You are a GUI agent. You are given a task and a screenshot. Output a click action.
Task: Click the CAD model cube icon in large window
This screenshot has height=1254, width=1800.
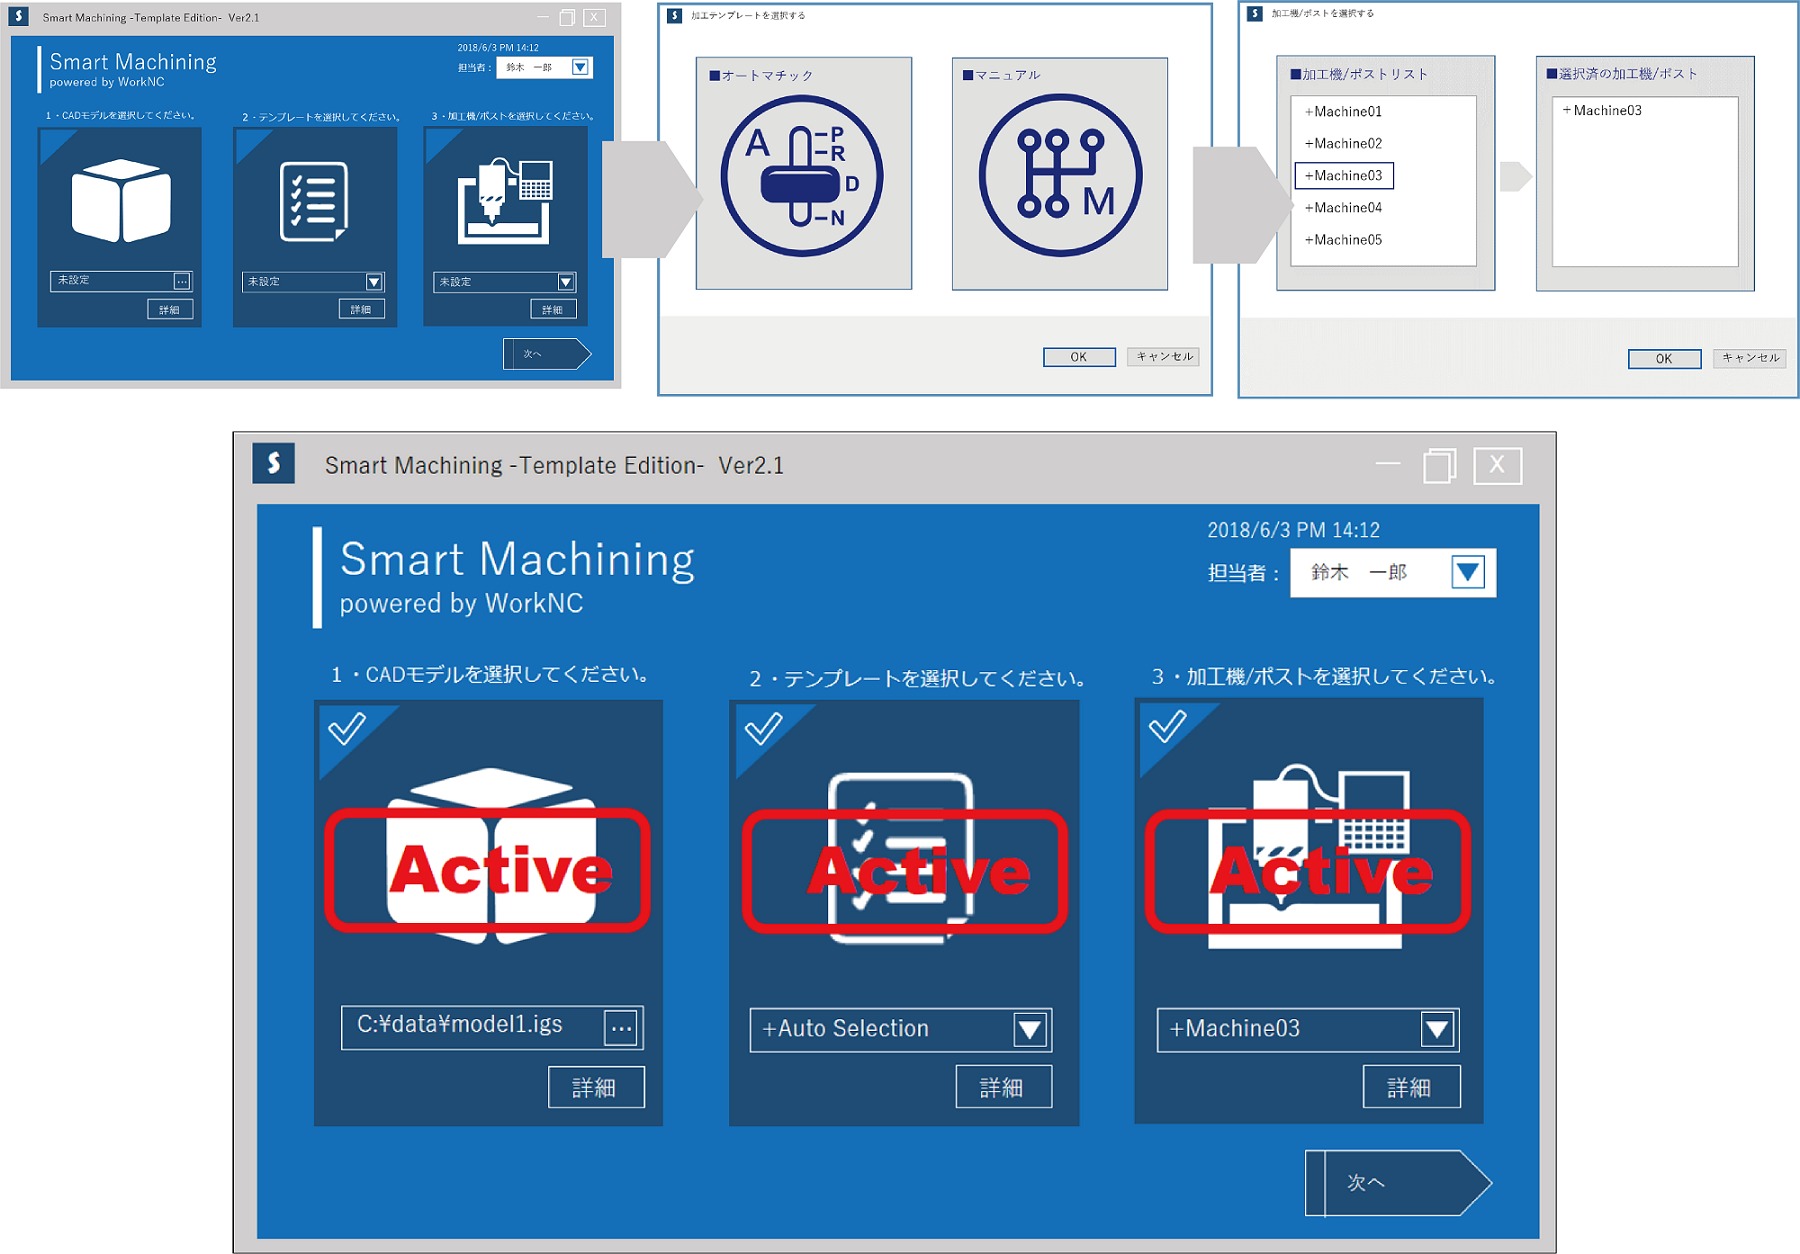click(492, 856)
